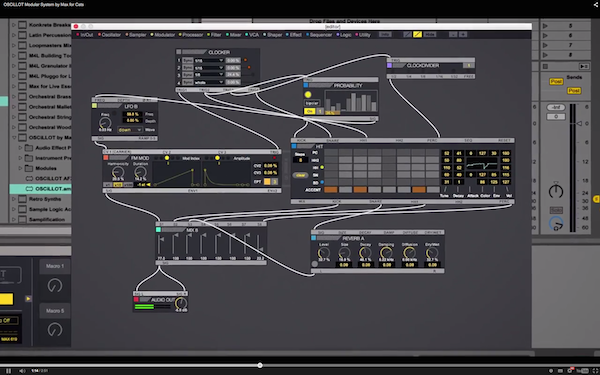600x375 pixels.
Task: Open the Sampler module category
Action: pyautogui.click(x=136, y=35)
